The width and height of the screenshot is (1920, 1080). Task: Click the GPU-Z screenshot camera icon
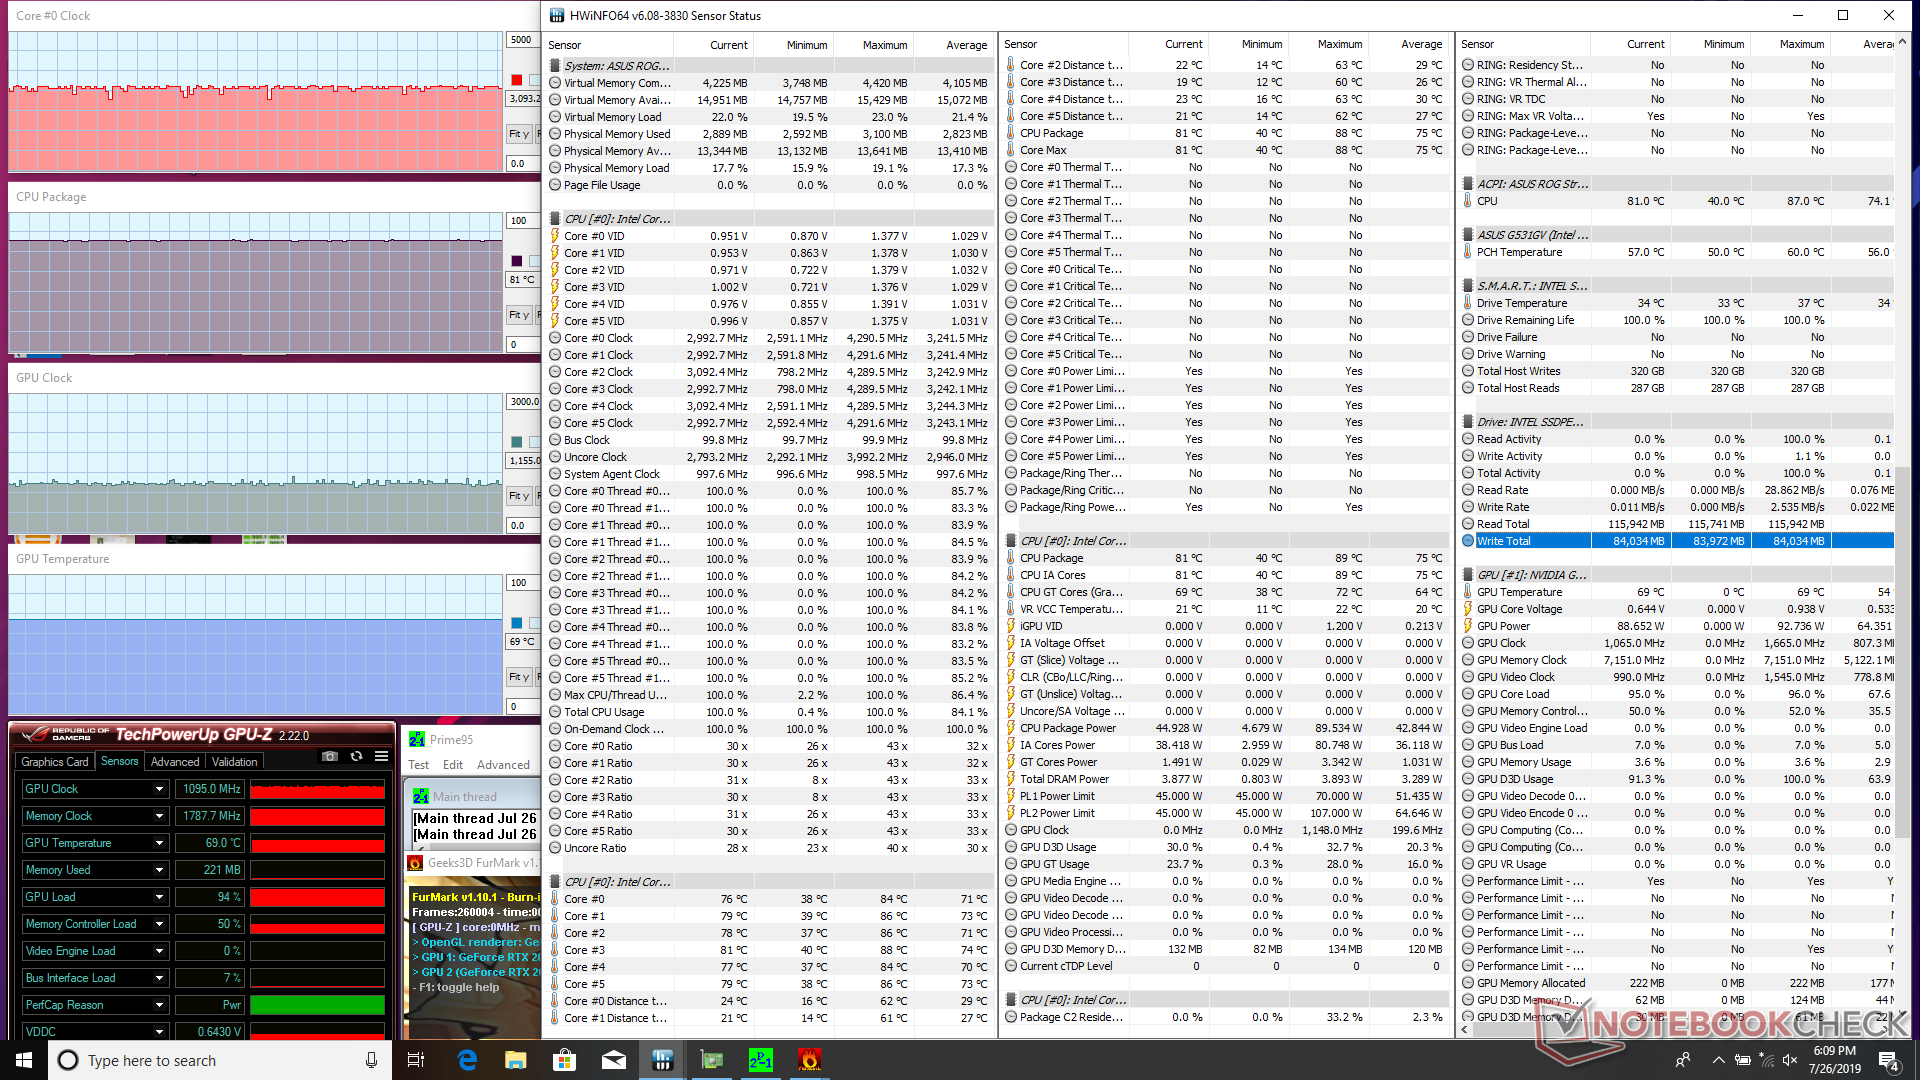pos(330,757)
